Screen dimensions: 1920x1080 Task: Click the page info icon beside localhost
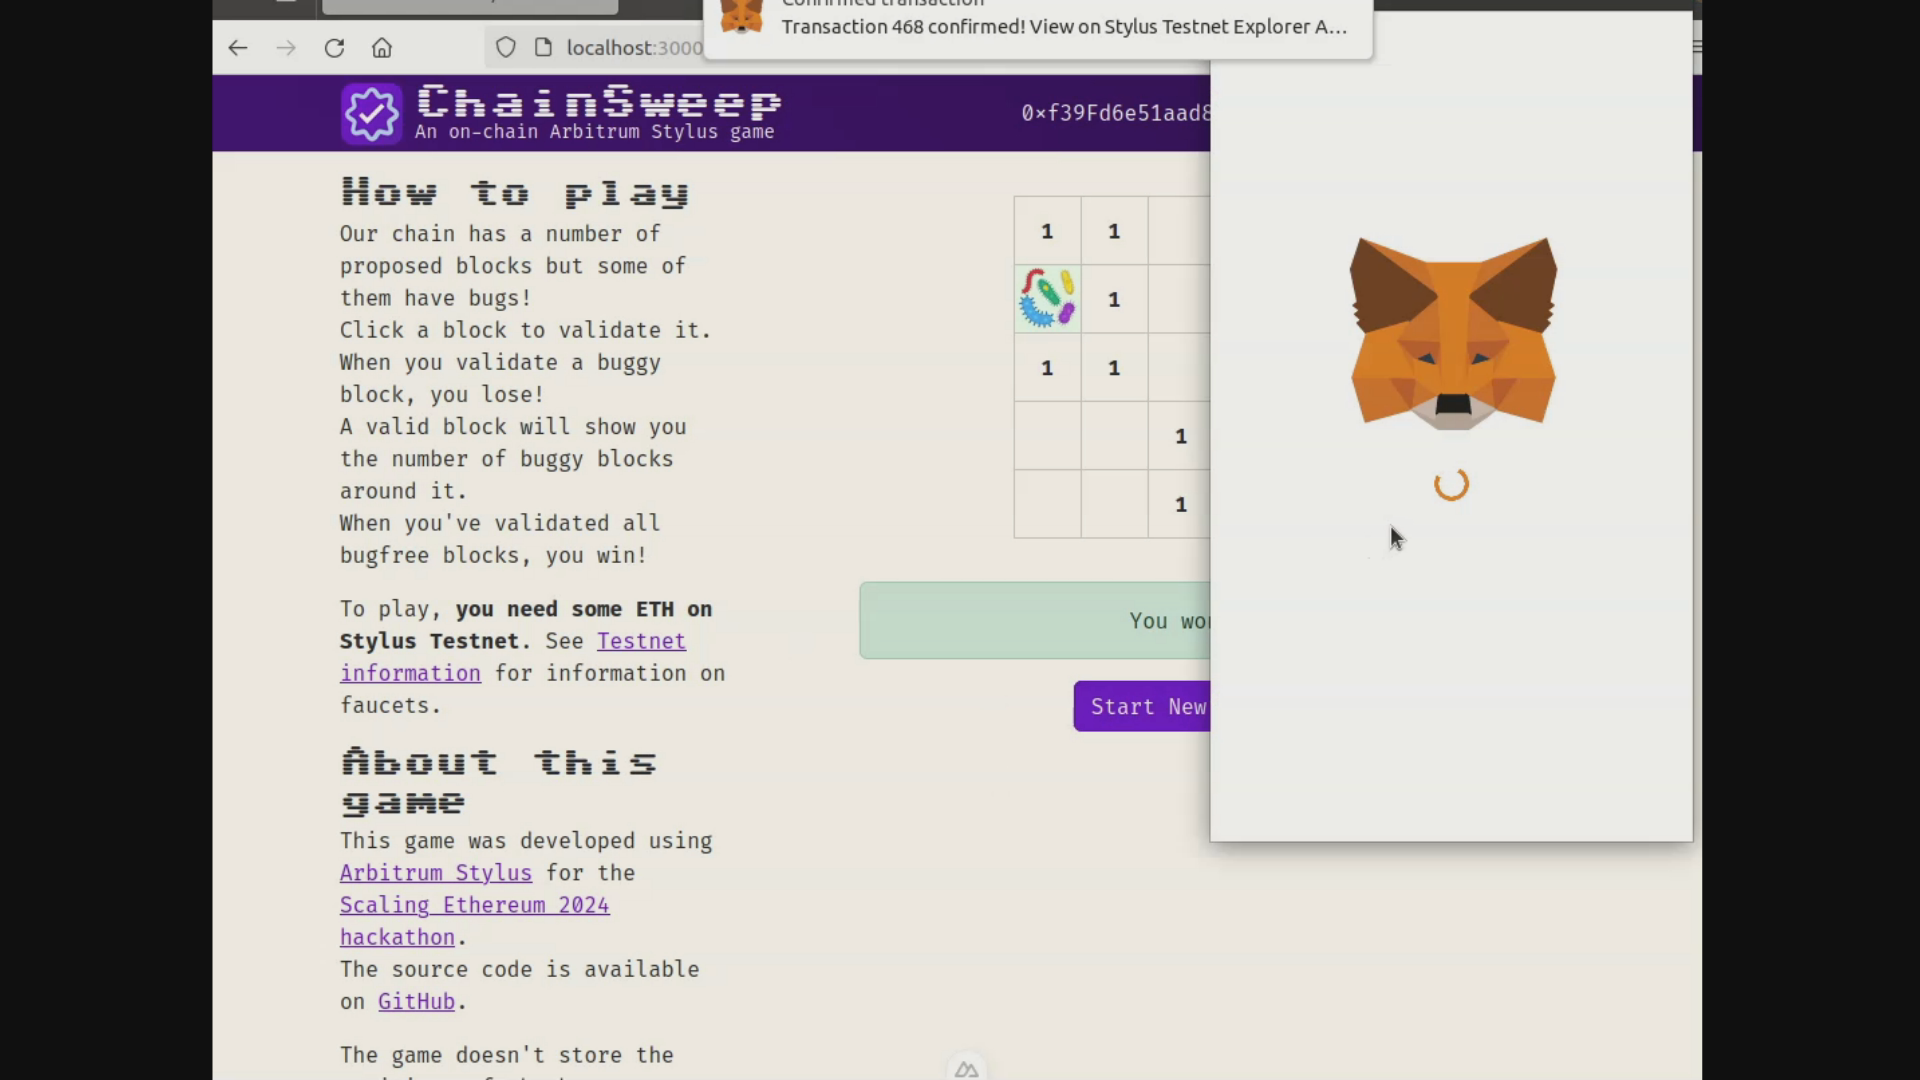(543, 48)
